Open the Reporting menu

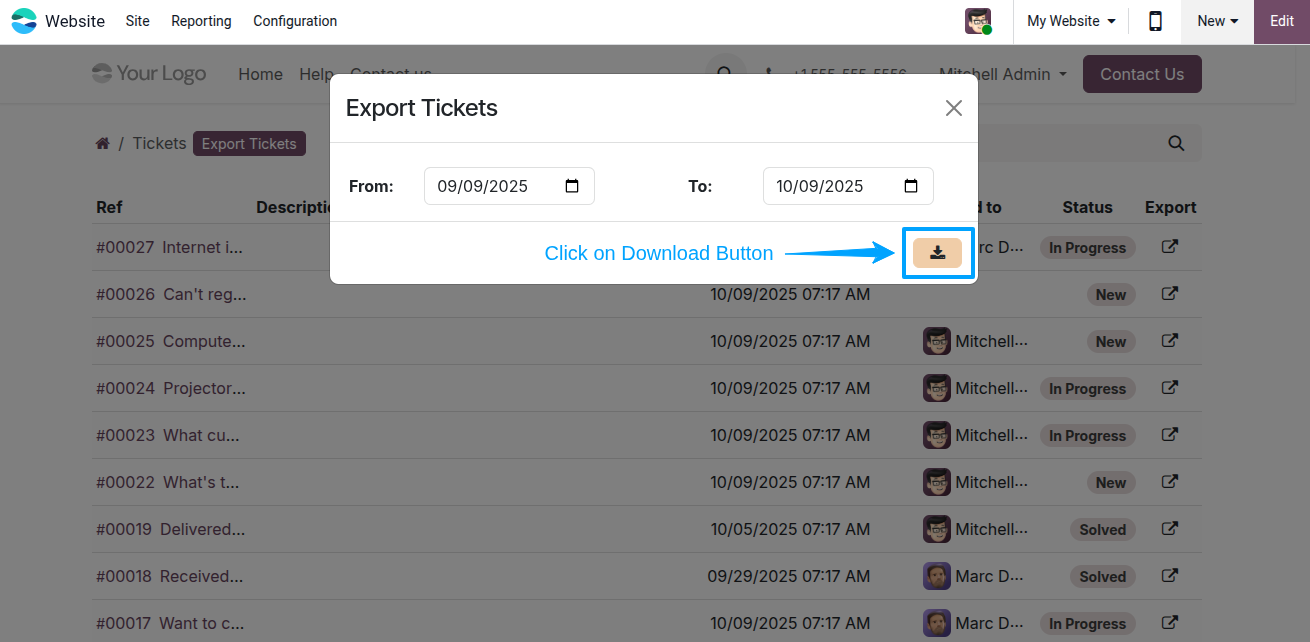[201, 21]
